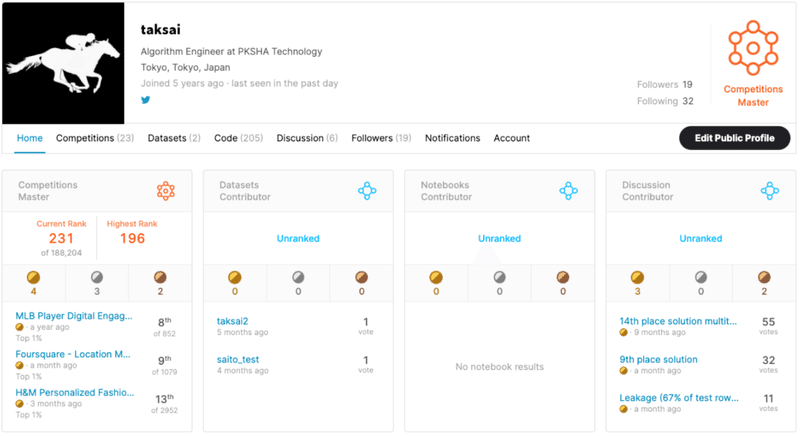Open 14th place solution discussion link
This screenshot has height=436, width=800.
coord(678,321)
